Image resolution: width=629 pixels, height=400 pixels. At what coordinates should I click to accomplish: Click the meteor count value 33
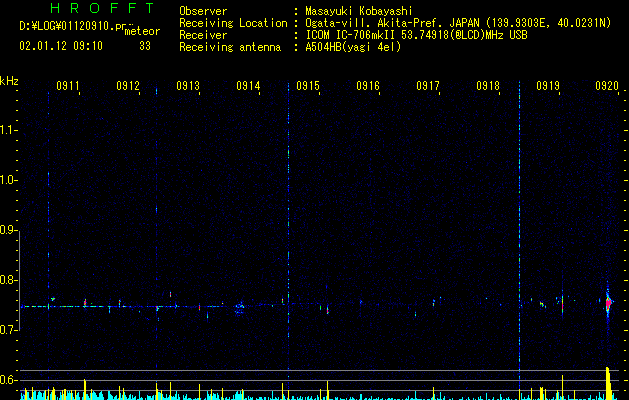point(145,46)
